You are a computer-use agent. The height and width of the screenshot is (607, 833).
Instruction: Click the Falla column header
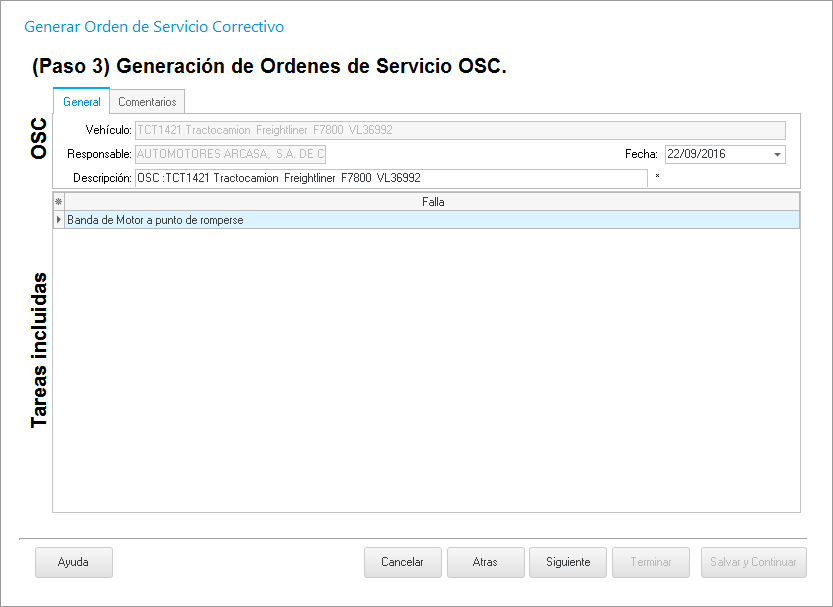[432, 202]
